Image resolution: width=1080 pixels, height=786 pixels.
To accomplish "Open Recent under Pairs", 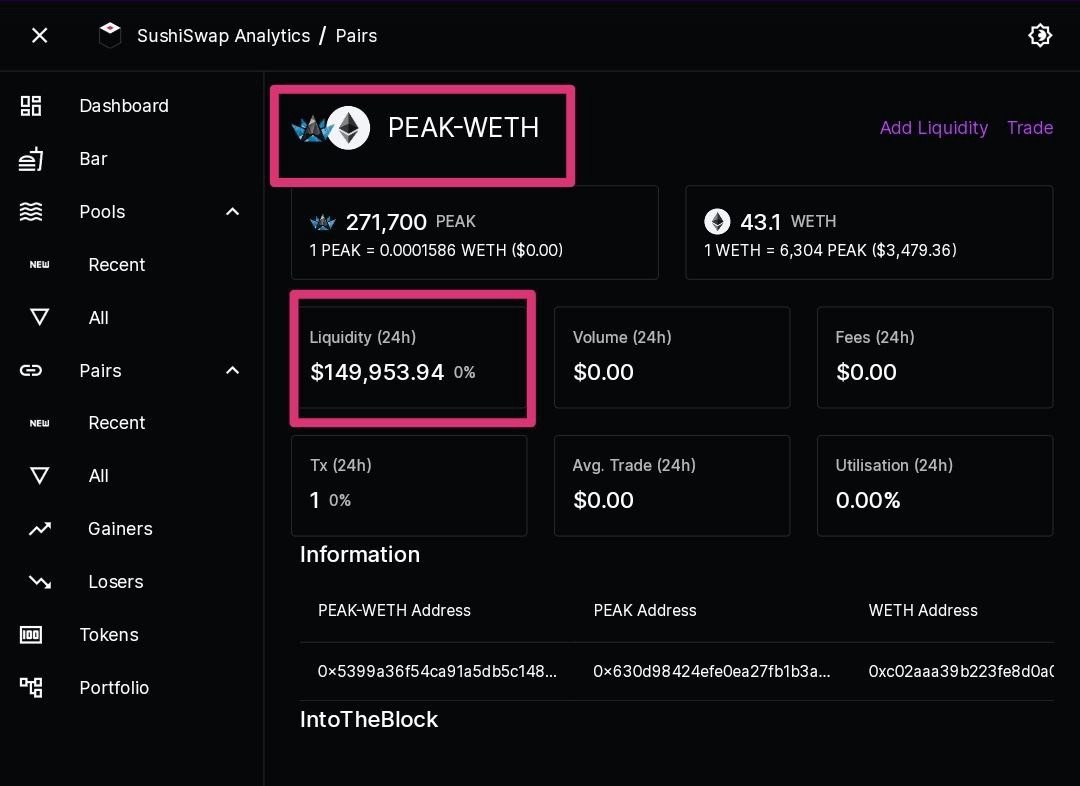I will tap(117, 423).
